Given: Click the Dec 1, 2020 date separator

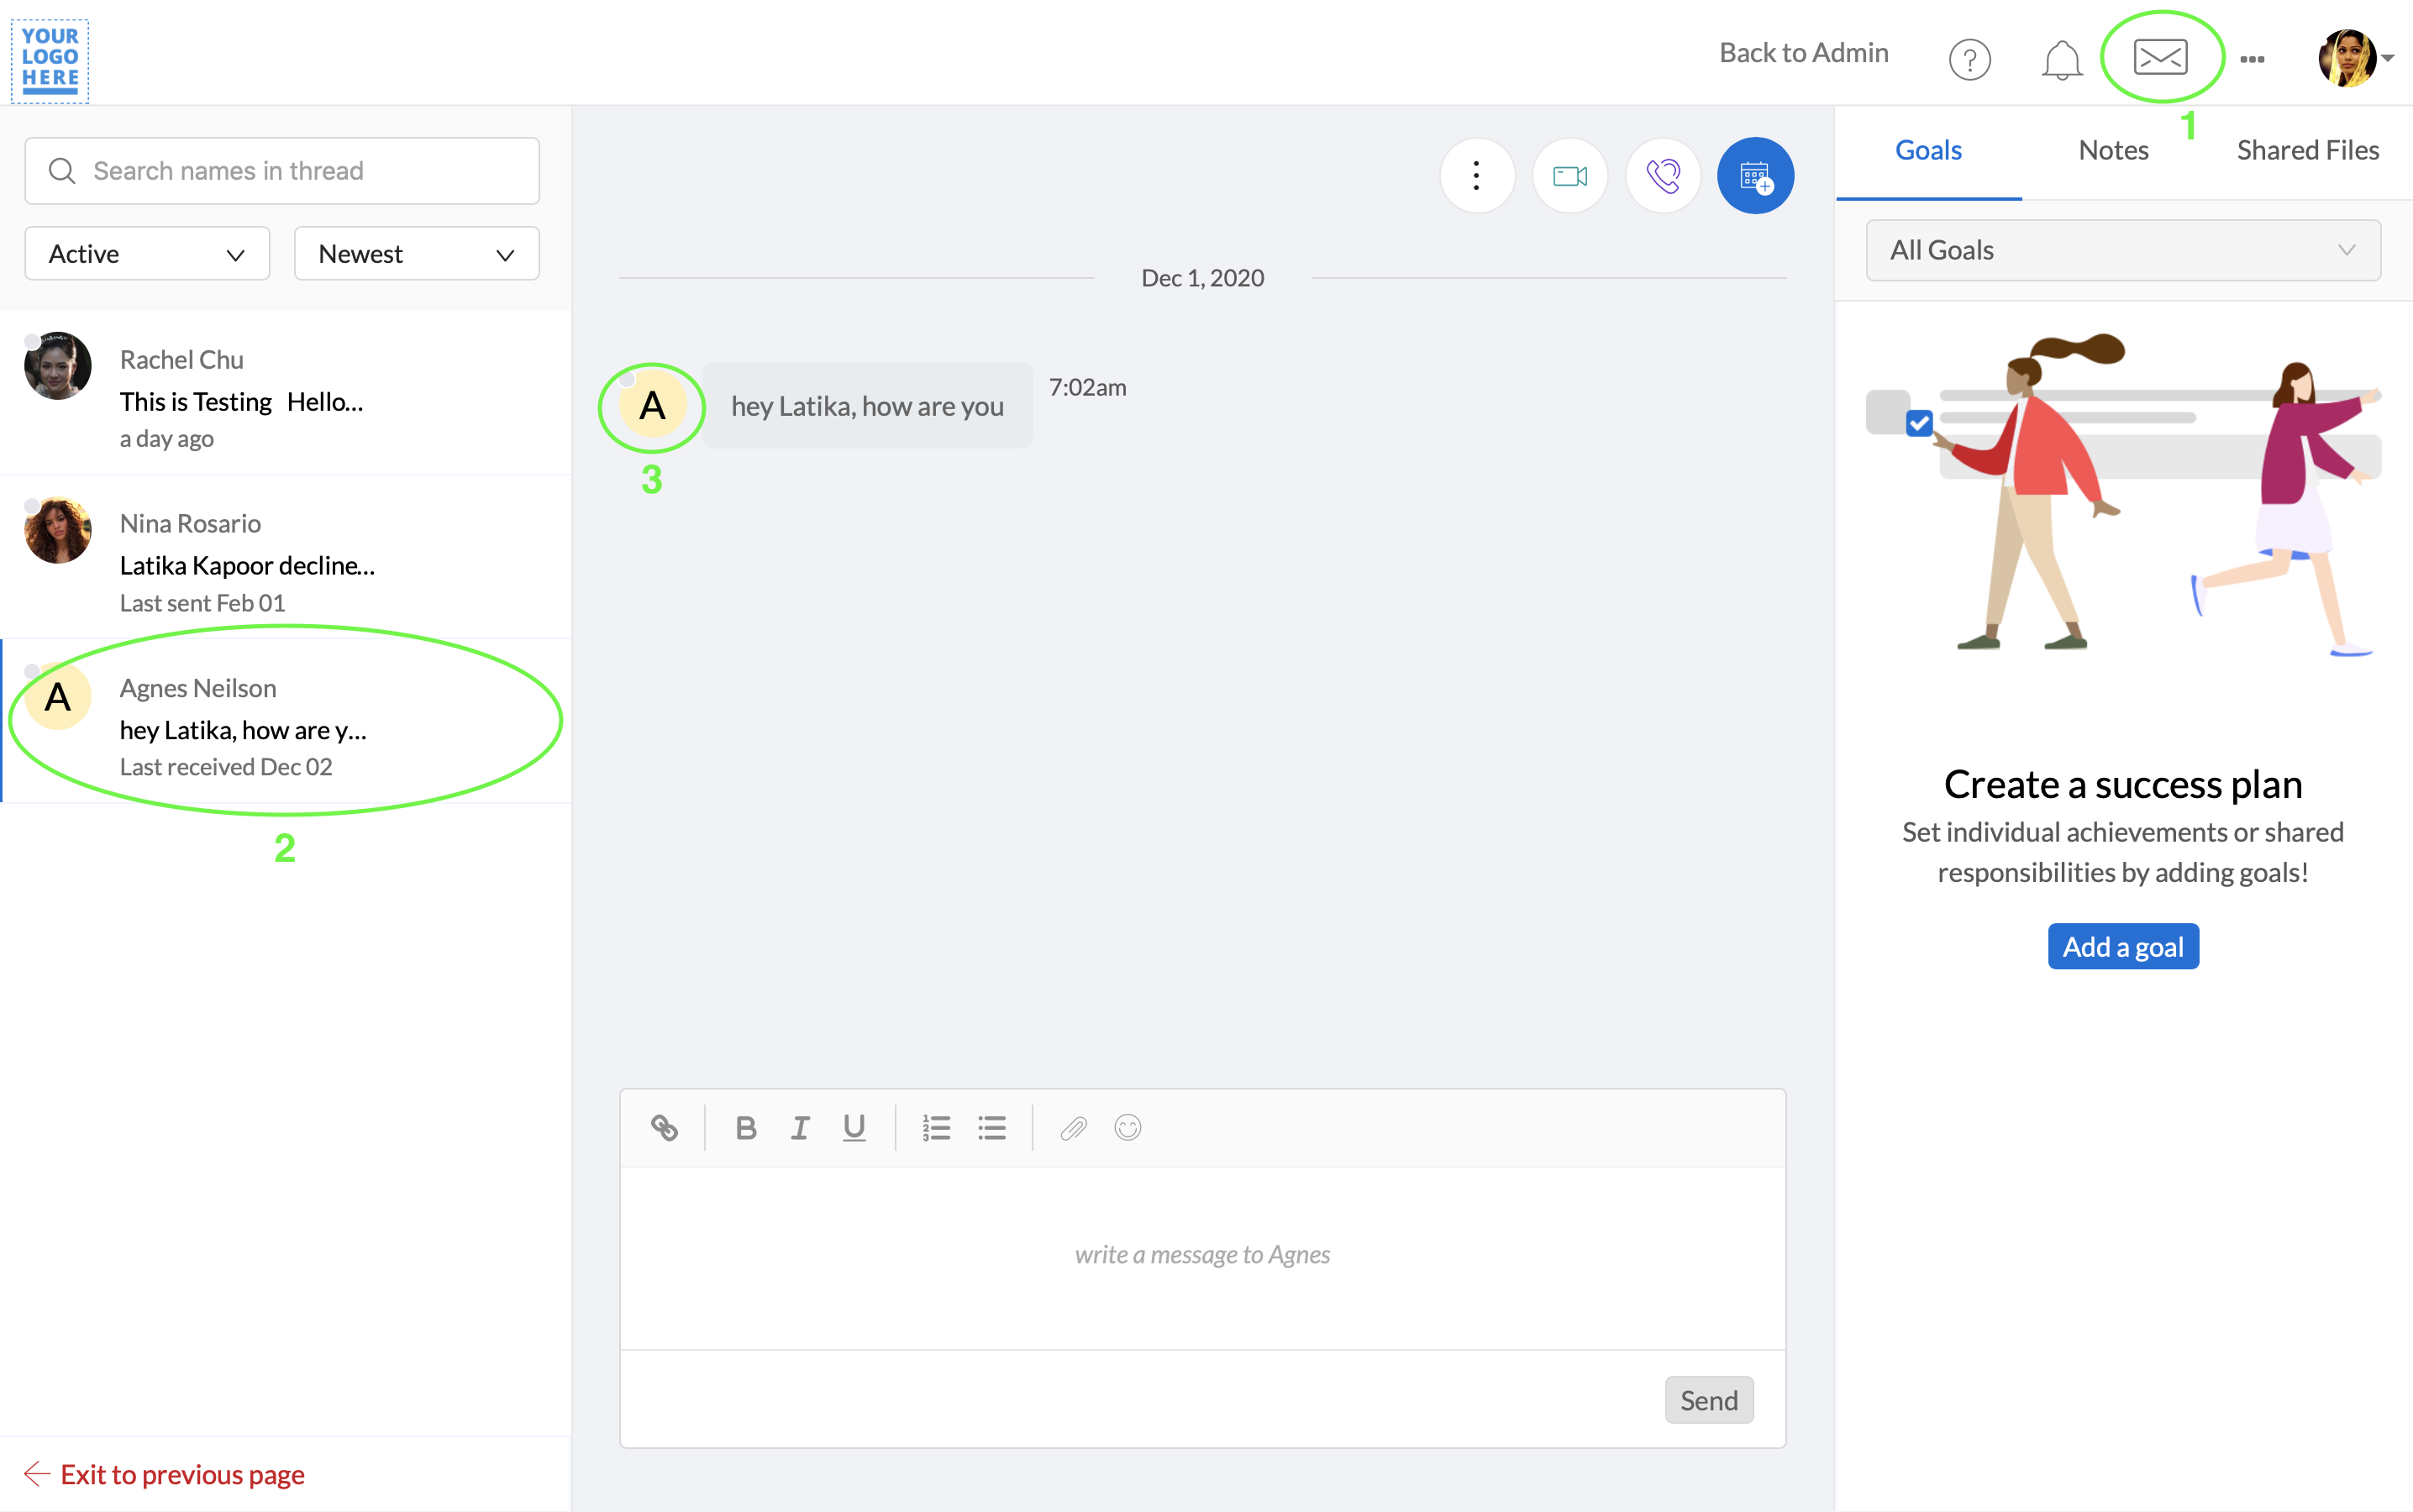Looking at the screenshot, I should [x=1202, y=278].
